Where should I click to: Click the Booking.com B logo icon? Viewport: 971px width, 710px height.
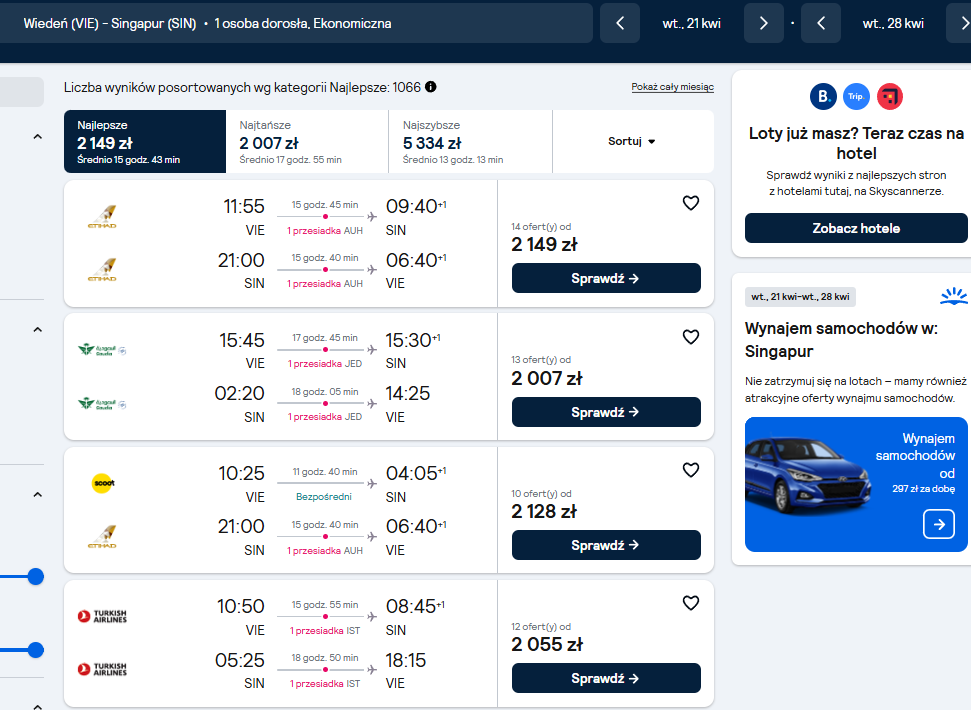pyautogui.click(x=823, y=97)
